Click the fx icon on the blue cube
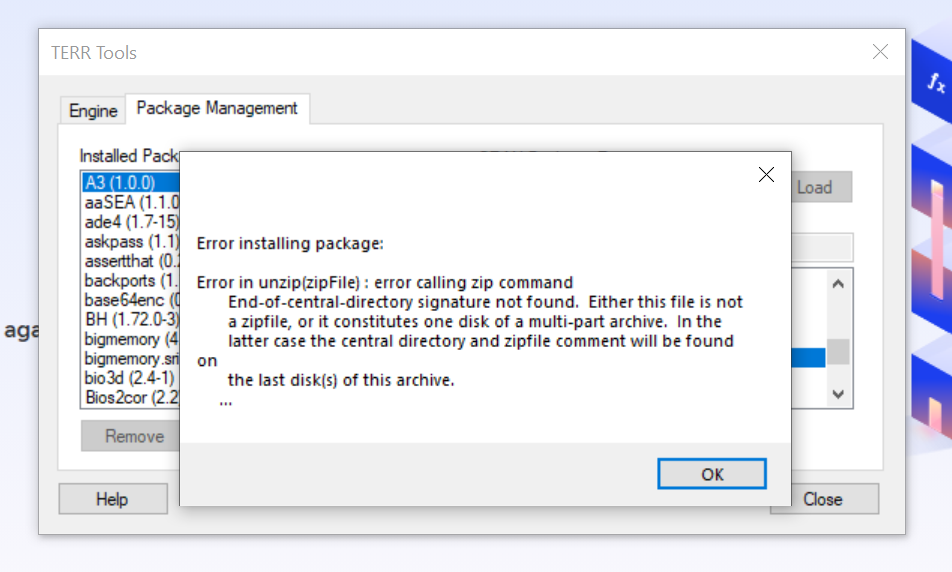952x572 pixels. pyautogui.click(x=936, y=81)
